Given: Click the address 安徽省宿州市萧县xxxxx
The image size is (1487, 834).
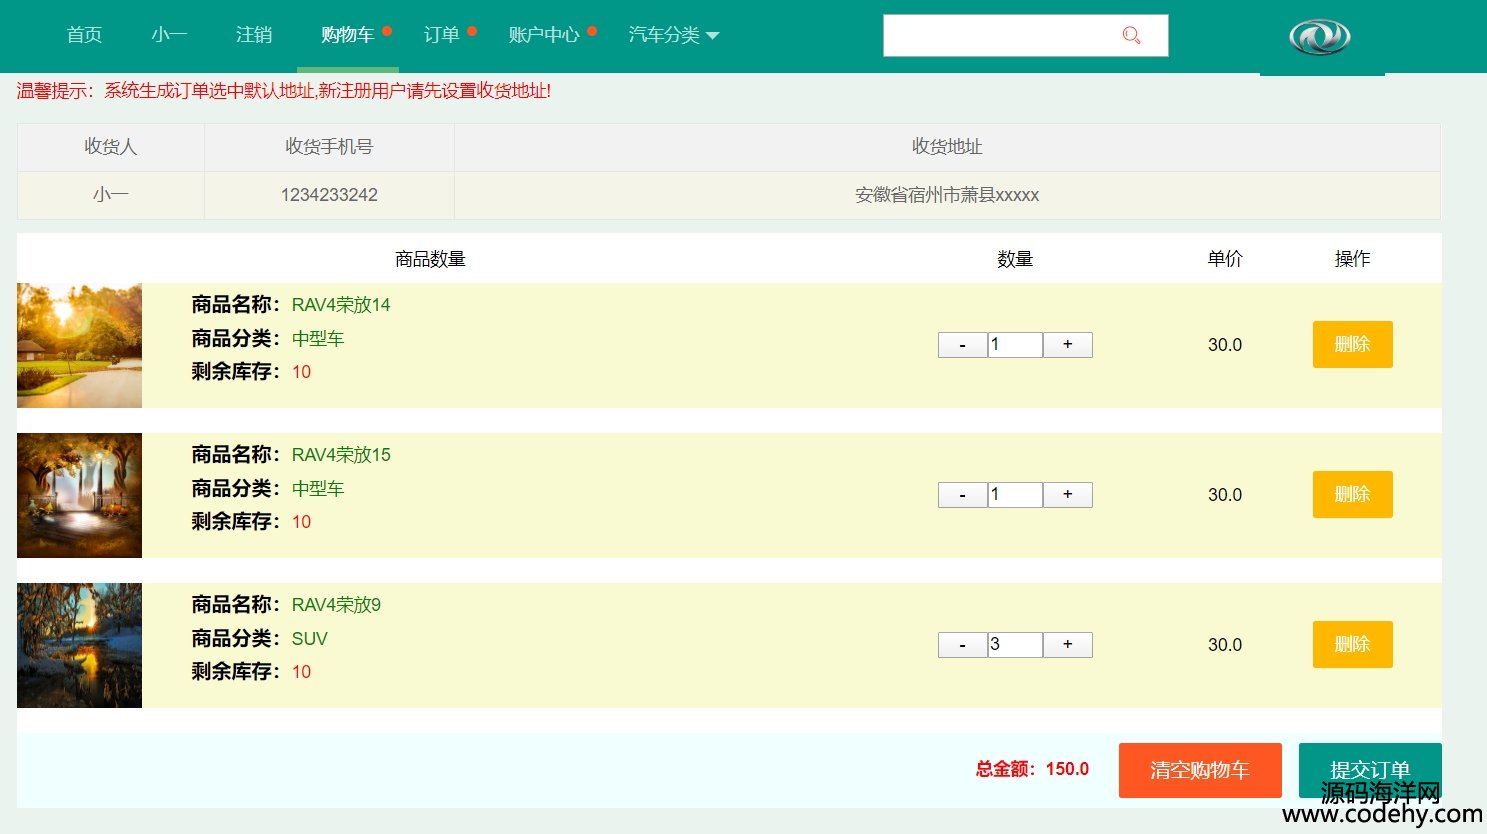Looking at the screenshot, I should coord(947,195).
